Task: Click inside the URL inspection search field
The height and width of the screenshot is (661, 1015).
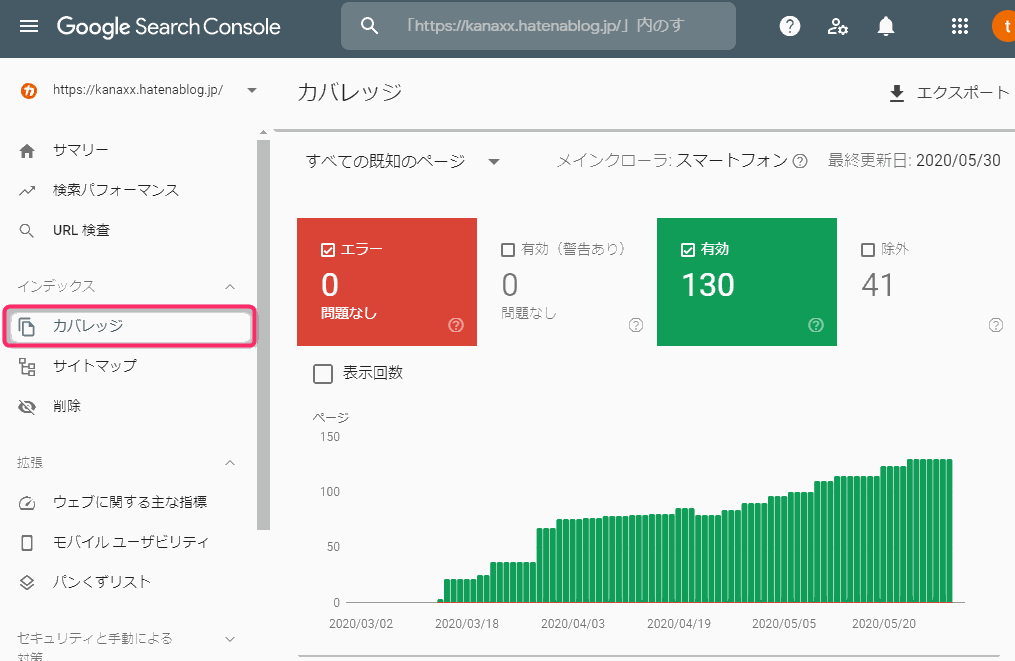Action: (539, 26)
